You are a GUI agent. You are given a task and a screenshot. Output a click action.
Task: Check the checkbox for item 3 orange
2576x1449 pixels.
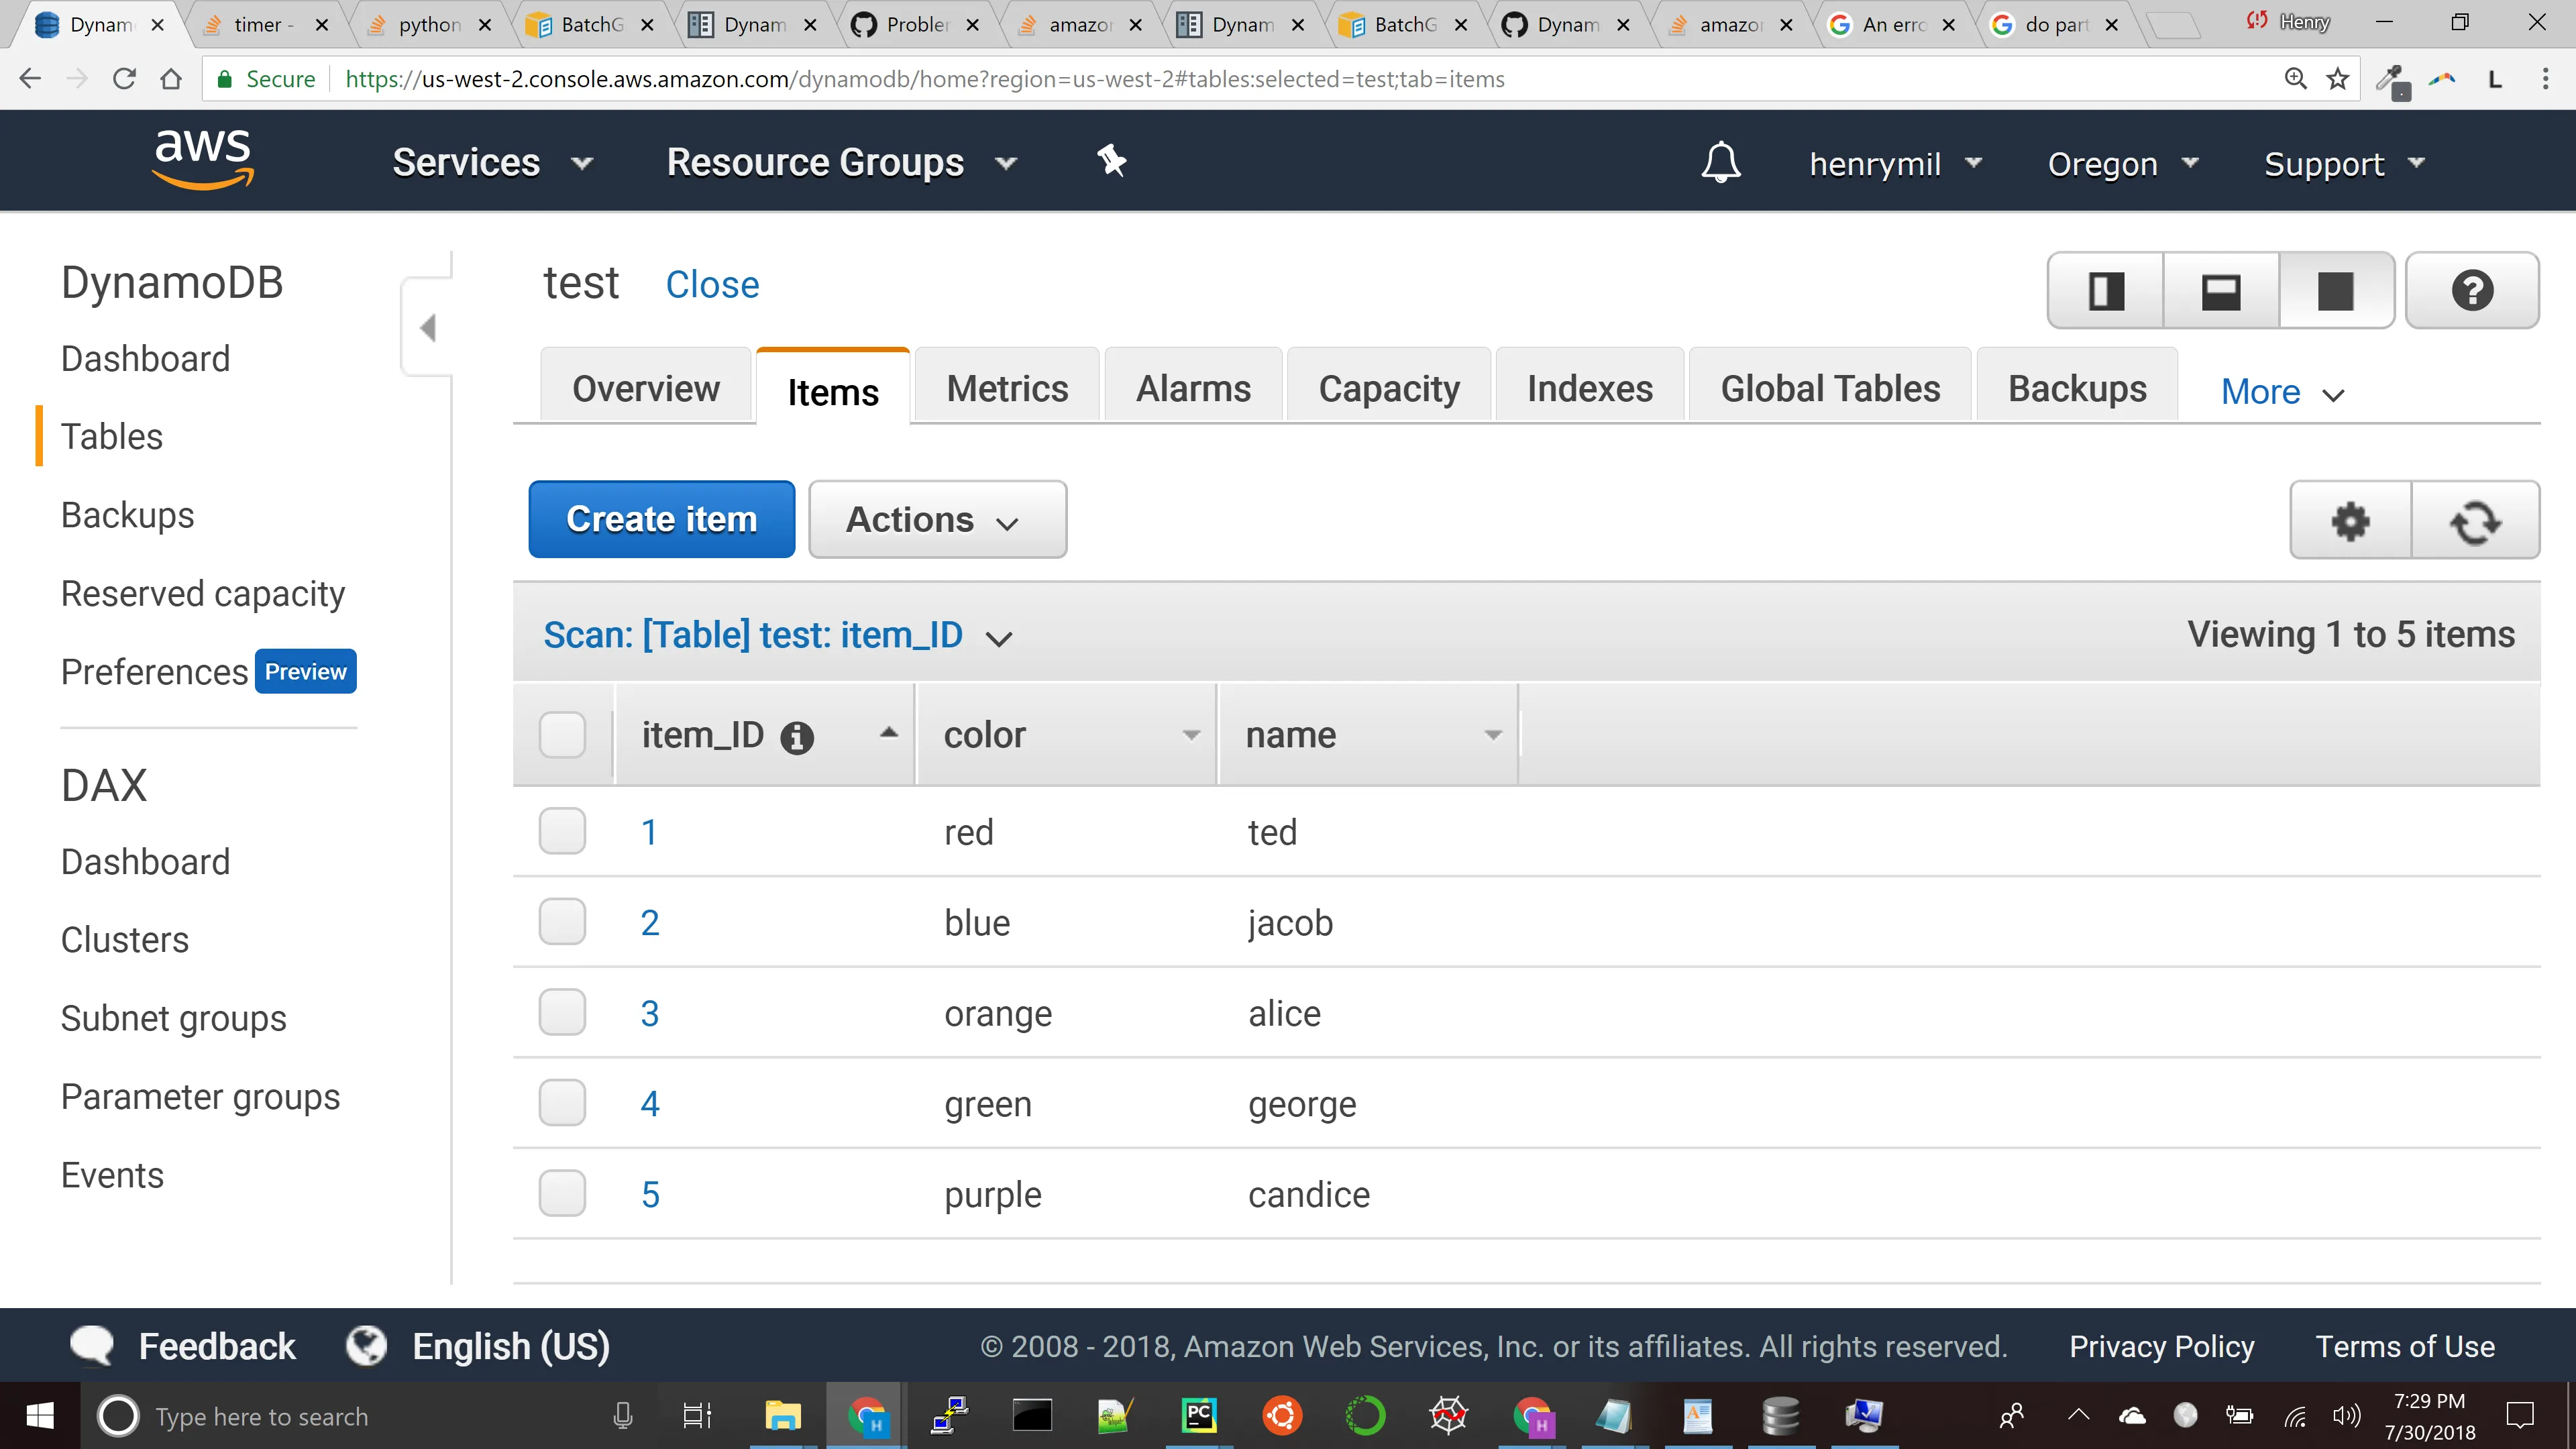(x=562, y=1012)
